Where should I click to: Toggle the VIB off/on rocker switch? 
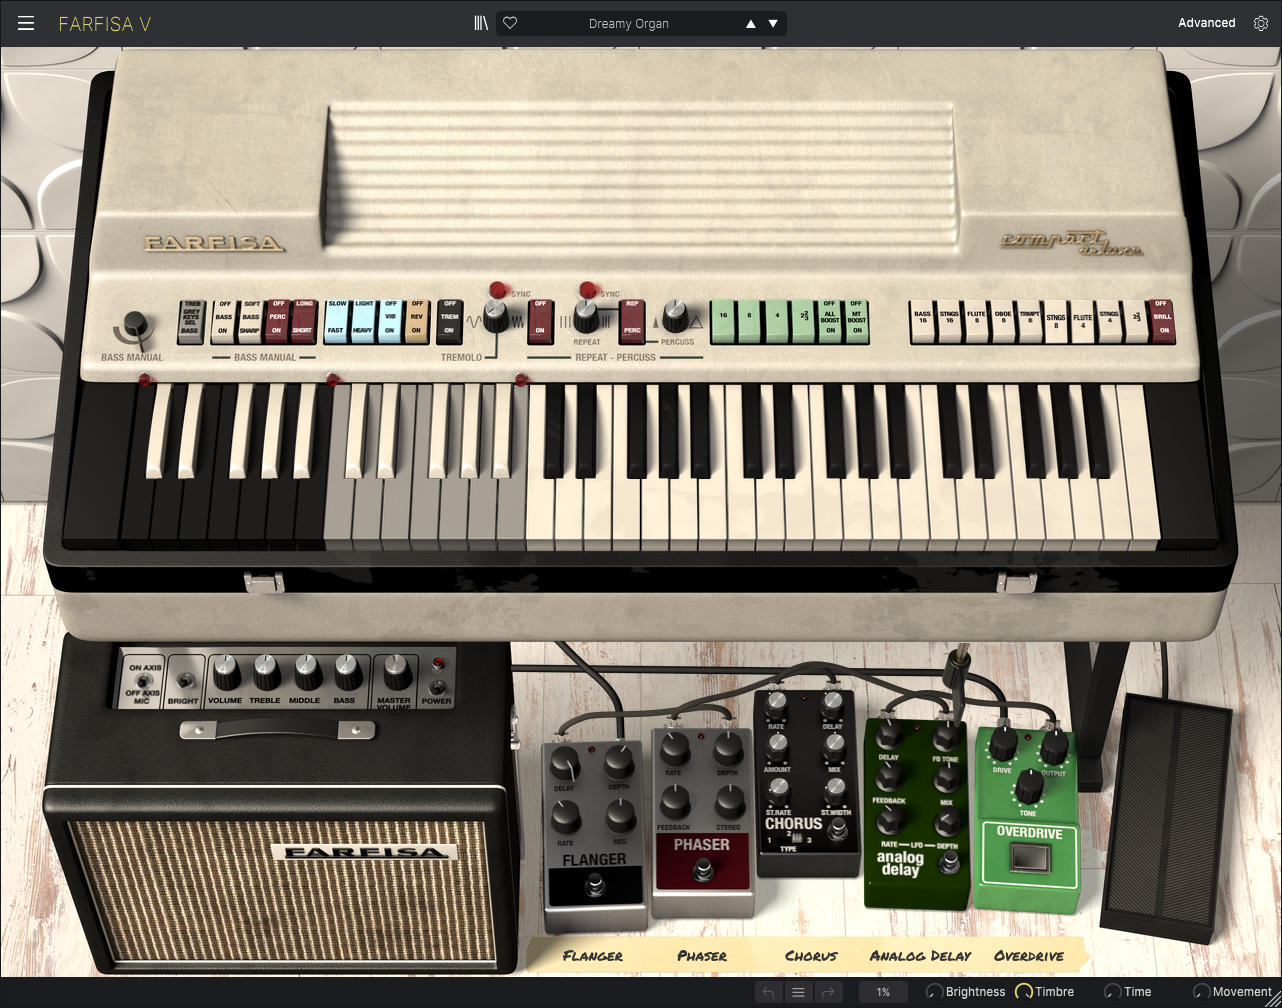(x=390, y=321)
